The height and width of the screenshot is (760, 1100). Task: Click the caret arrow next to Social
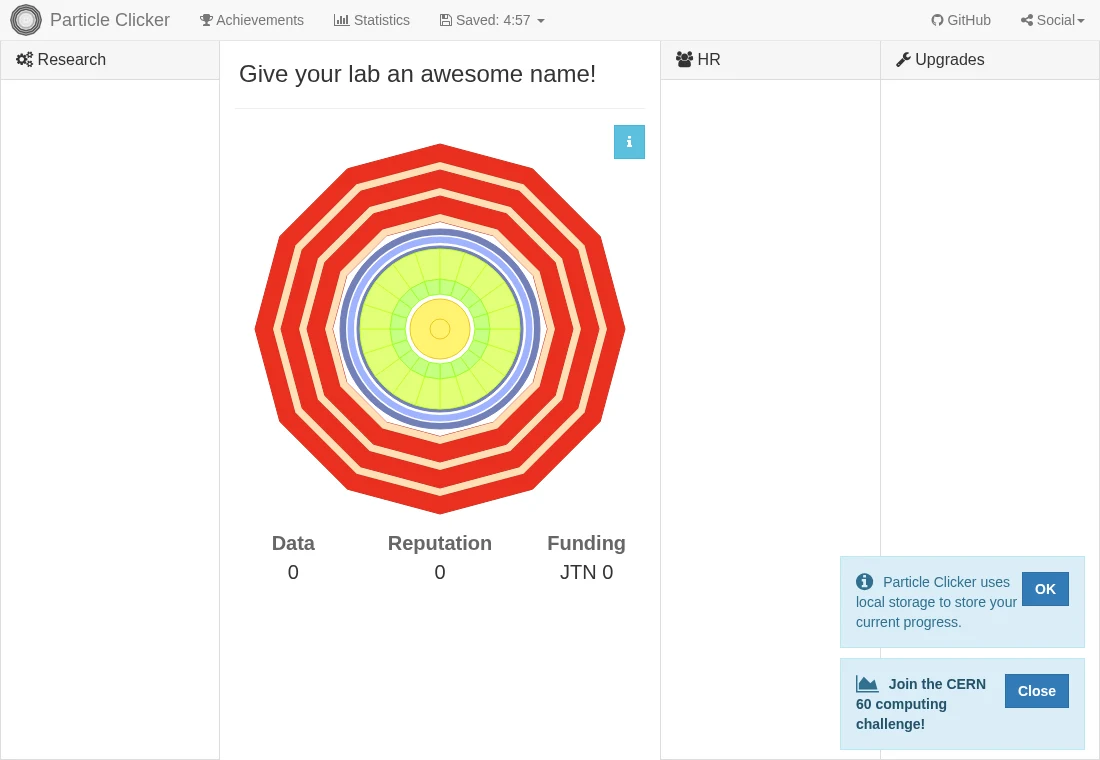click(1081, 21)
